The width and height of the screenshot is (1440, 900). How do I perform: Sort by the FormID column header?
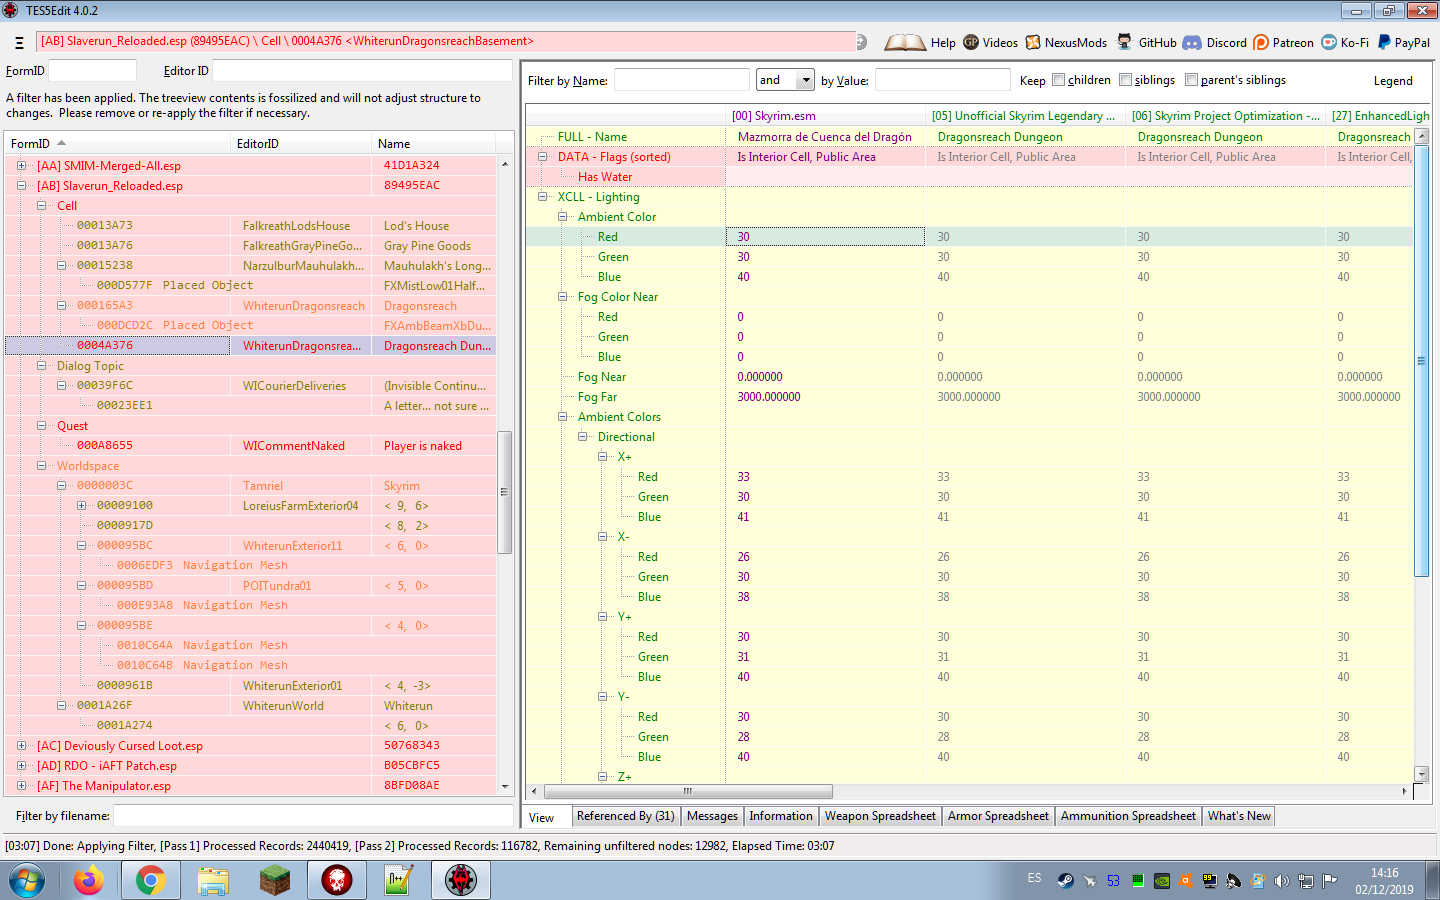pos(117,144)
